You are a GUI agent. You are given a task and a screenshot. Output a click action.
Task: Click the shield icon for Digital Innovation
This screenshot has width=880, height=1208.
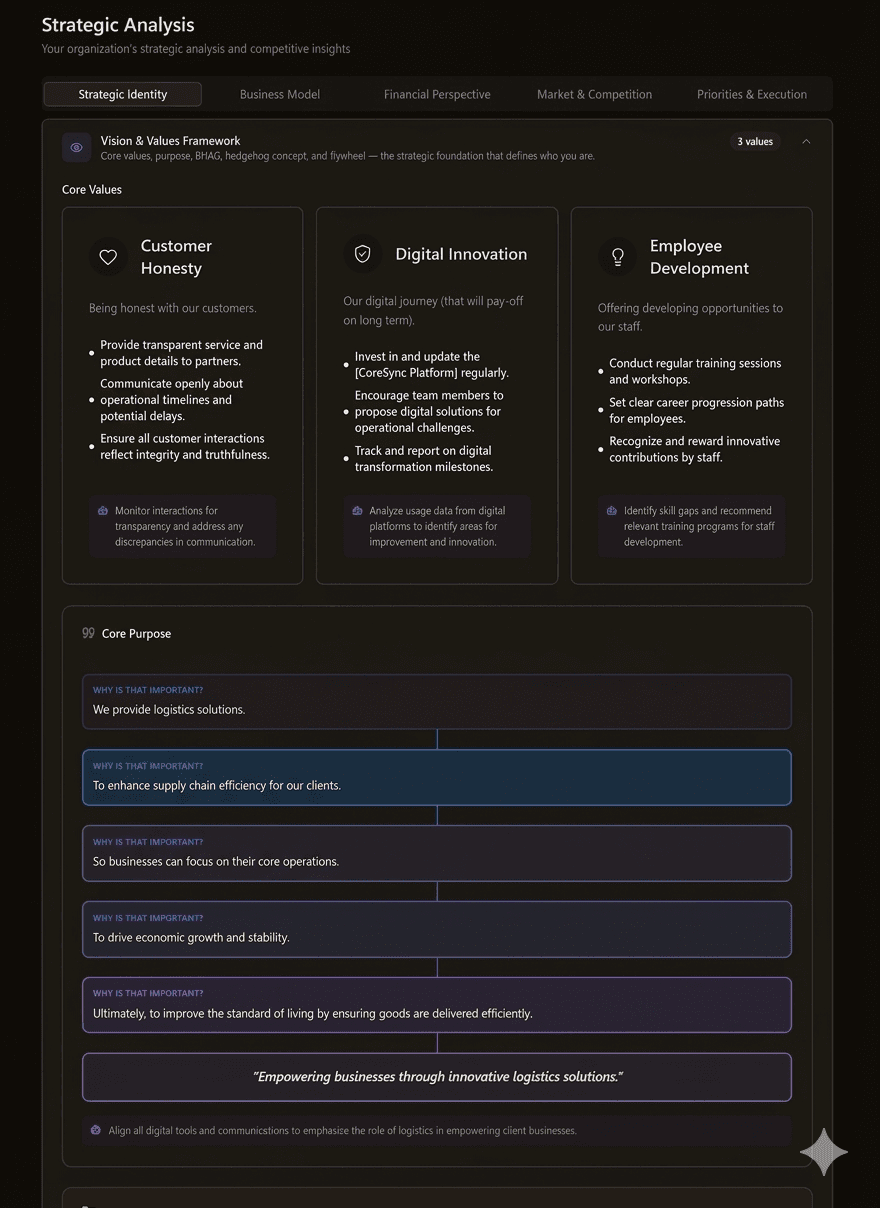click(363, 254)
